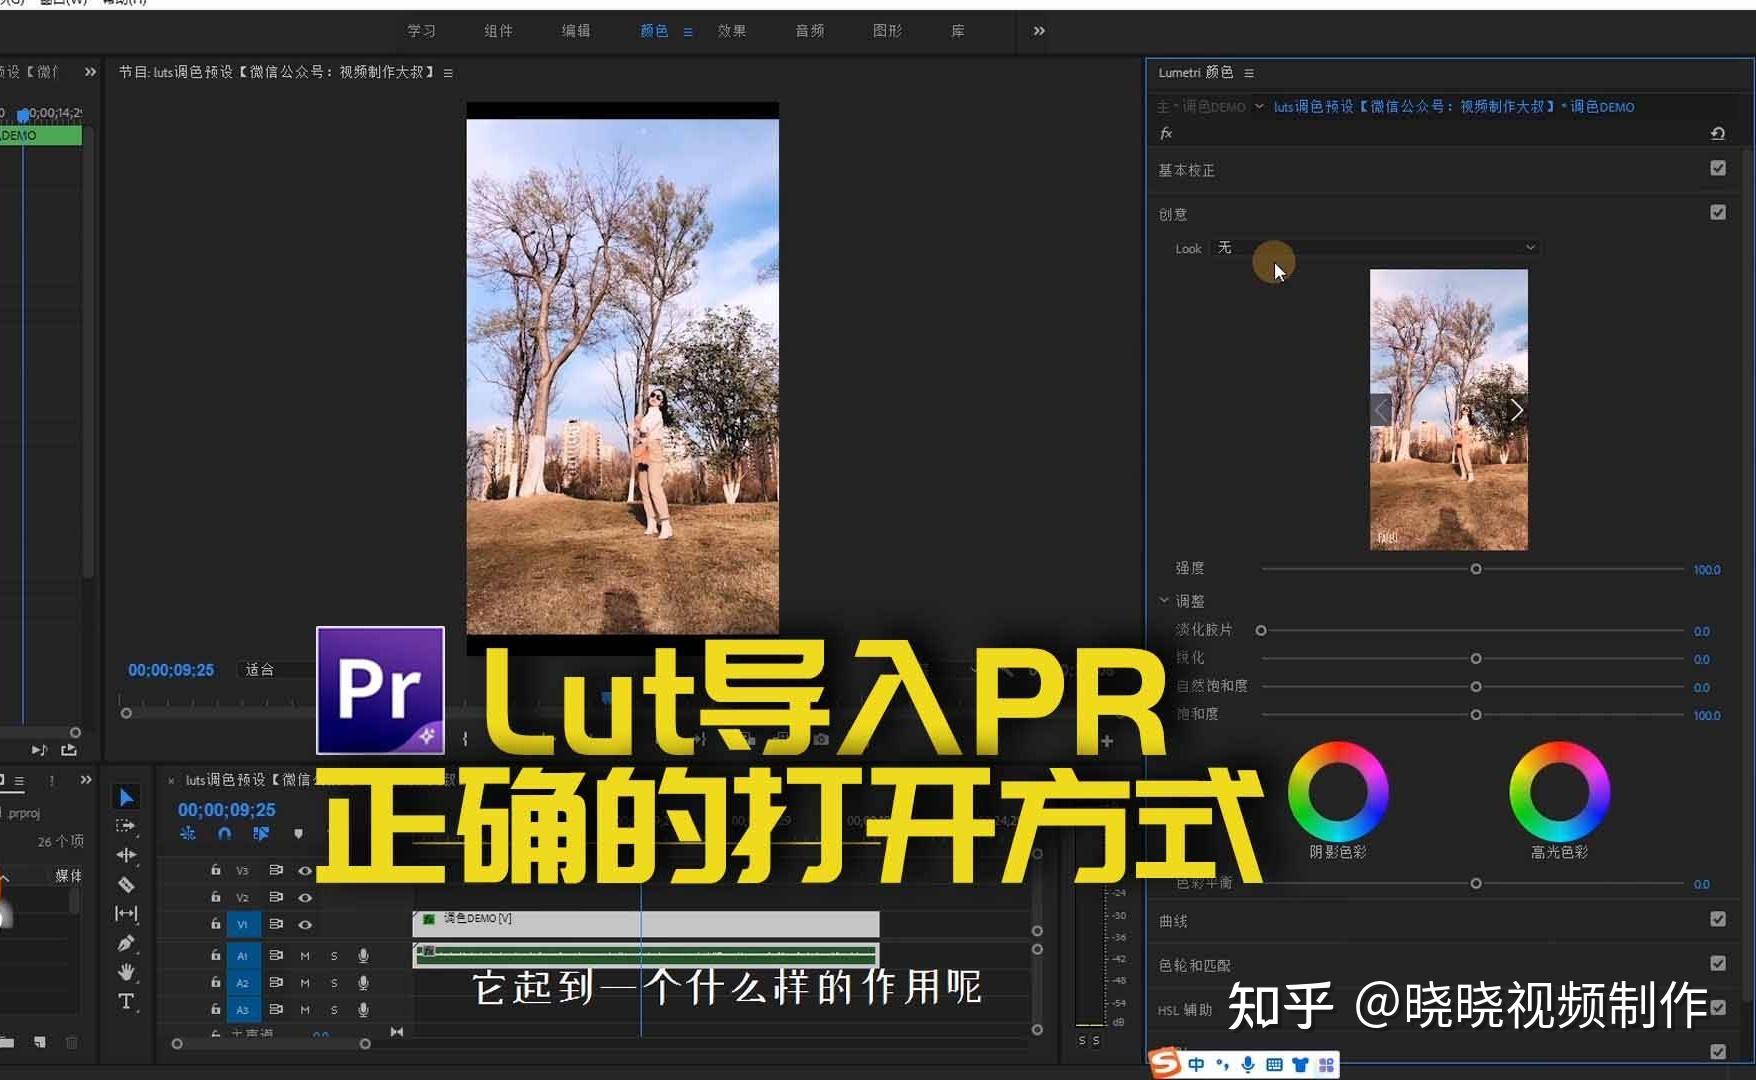Toggle Curves (曲线) section checkbox
The image size is (1756, 1080).
pyautogui.click(x=1717, y=919)
